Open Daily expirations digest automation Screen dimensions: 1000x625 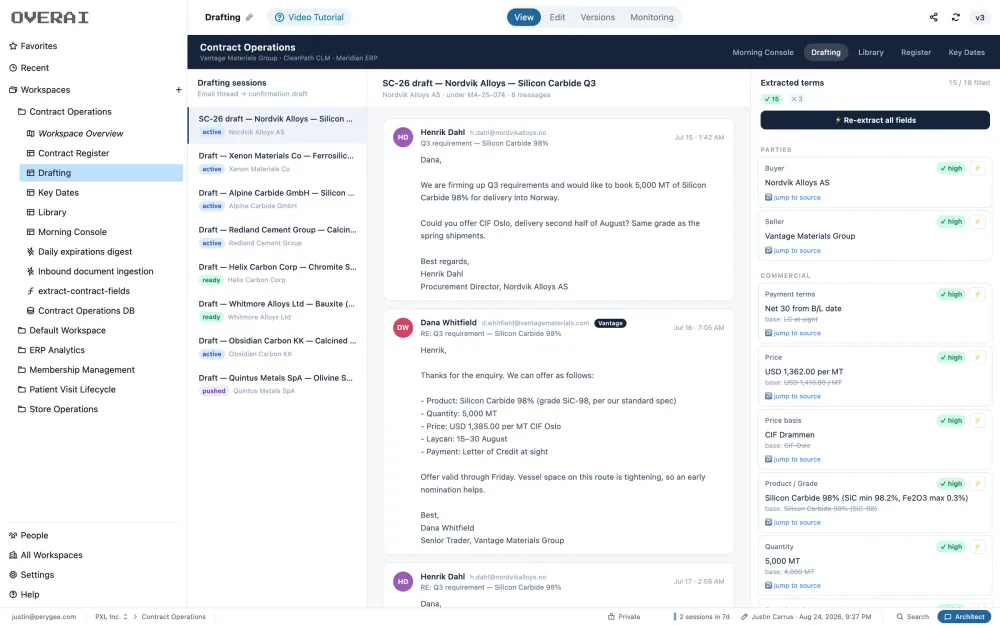pos(85,251)
